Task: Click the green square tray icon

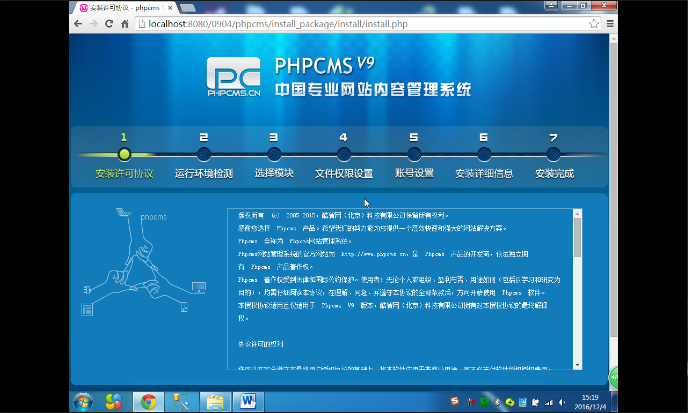Action: tap(484, 402)
